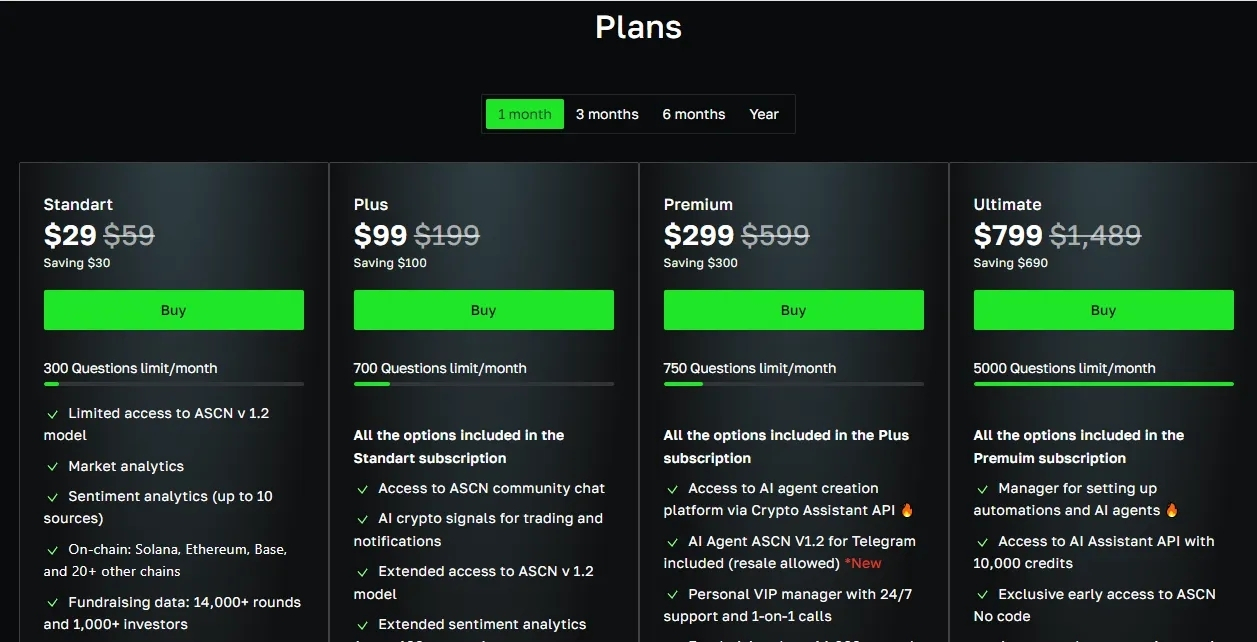Click checkmark beside Exclusive early access to ASCN
This screenshot has height=642, width=1257.
point(982,595)
